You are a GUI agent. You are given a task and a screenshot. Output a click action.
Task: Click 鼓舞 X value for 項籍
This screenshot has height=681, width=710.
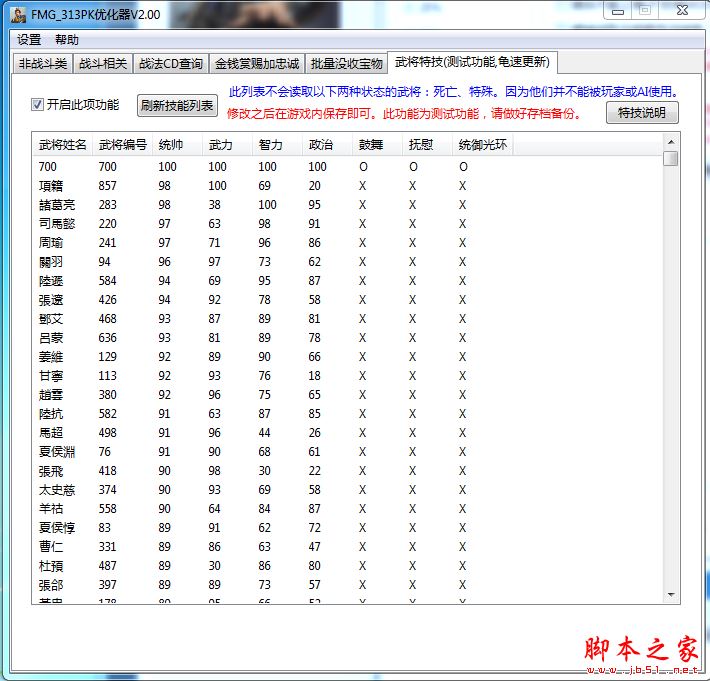tap(363, 186)
